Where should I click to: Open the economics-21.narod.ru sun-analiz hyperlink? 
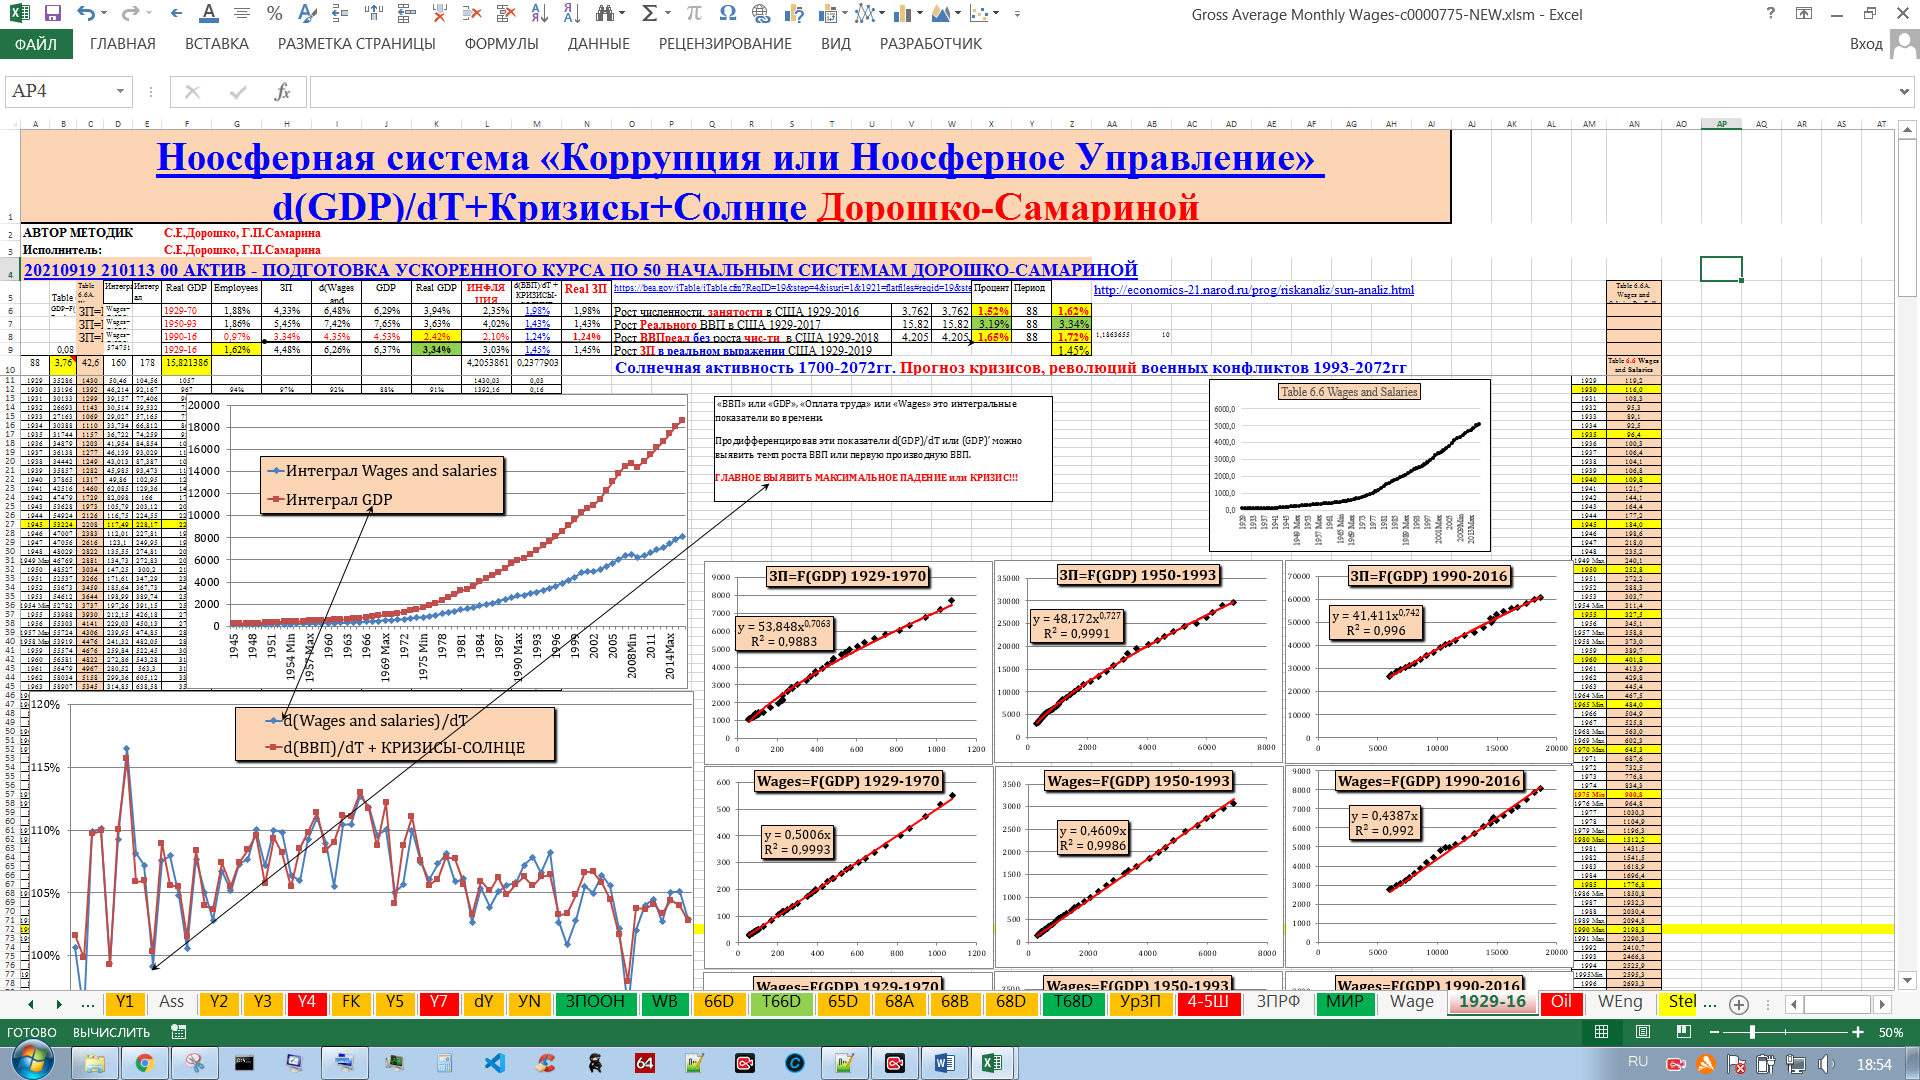click(1253, 290)
